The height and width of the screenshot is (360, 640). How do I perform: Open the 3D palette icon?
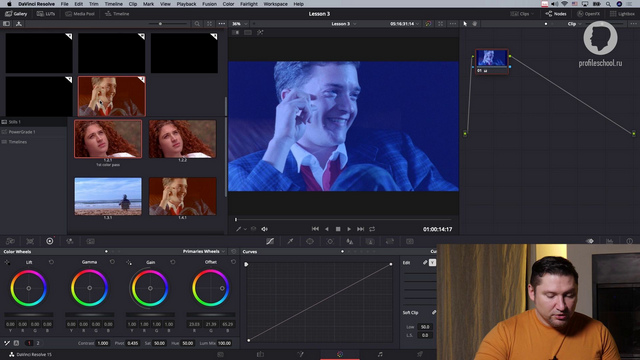point(410,241)
